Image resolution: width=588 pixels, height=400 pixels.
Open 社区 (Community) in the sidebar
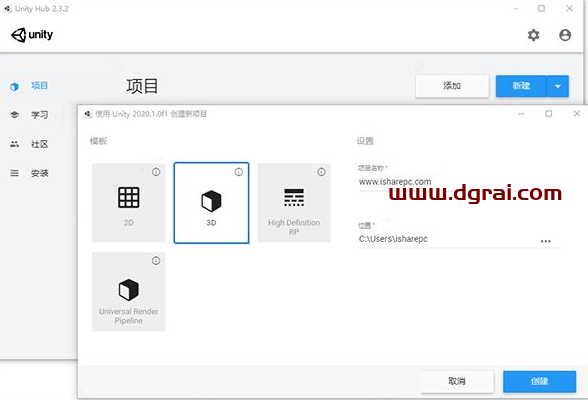coord(39,144)
